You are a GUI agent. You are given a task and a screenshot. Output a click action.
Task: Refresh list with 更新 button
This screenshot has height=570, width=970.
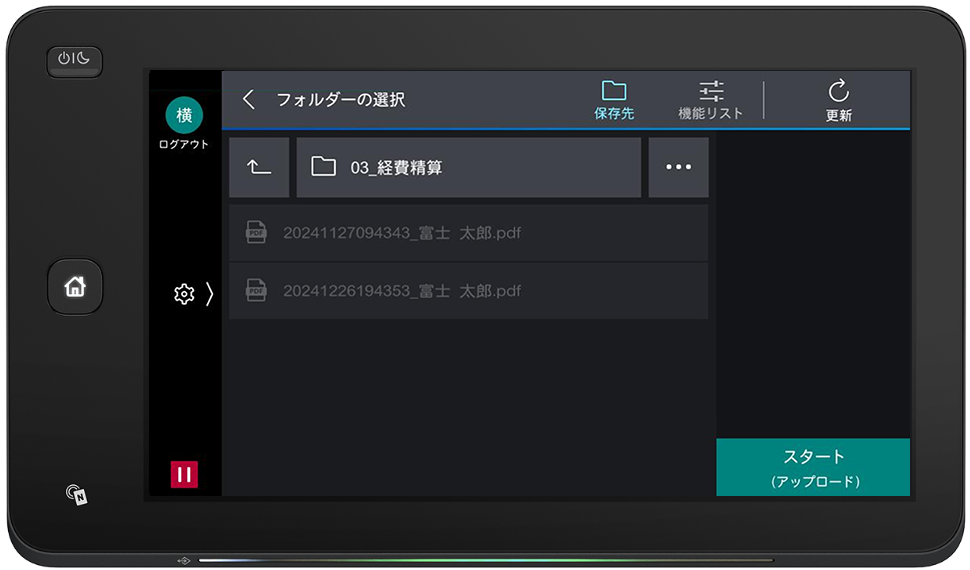(x=838, y=100)
